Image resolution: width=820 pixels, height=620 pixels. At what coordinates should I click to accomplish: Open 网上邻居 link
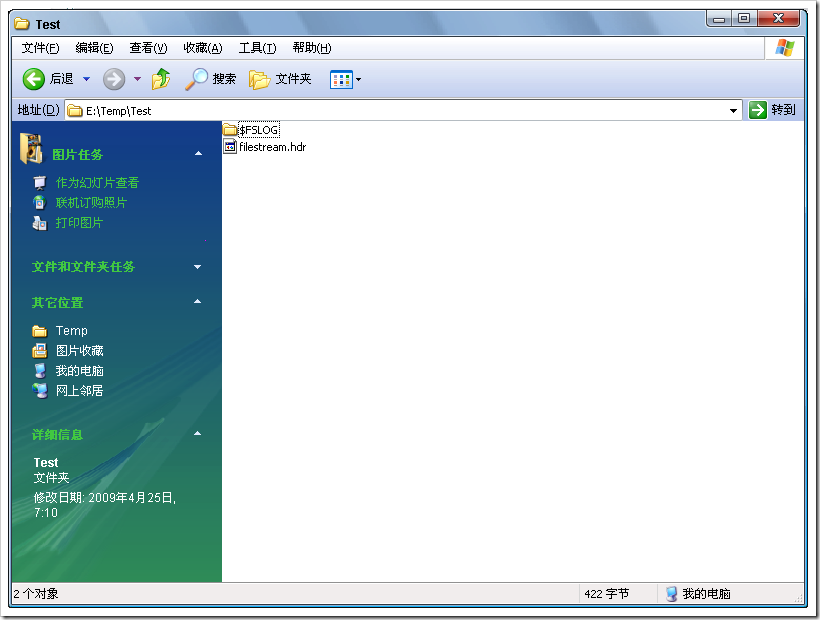[x=79, y=391]
